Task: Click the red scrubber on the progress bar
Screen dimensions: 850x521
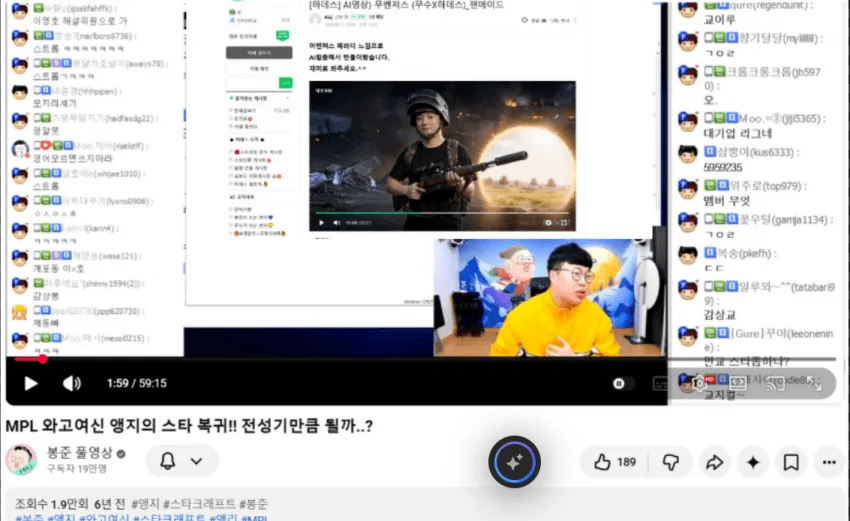Action: (x=42, y=359)
